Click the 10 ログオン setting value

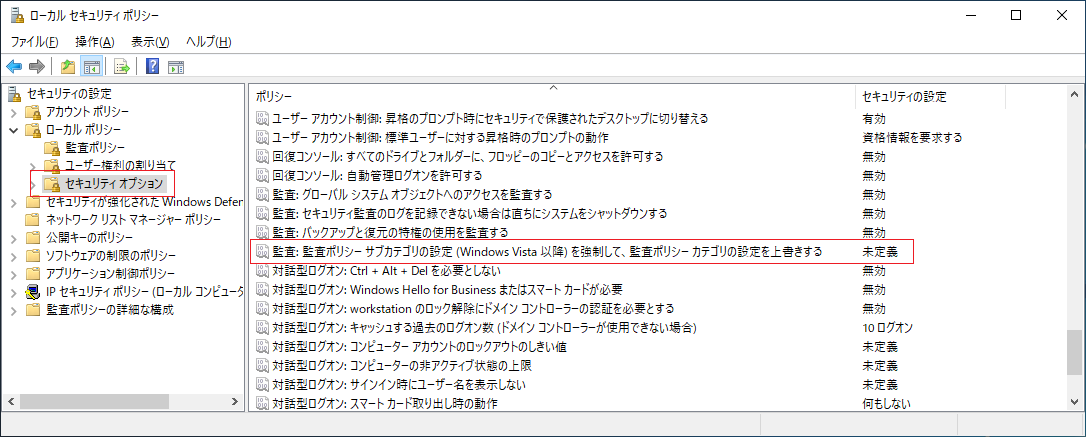coord(888,327)
